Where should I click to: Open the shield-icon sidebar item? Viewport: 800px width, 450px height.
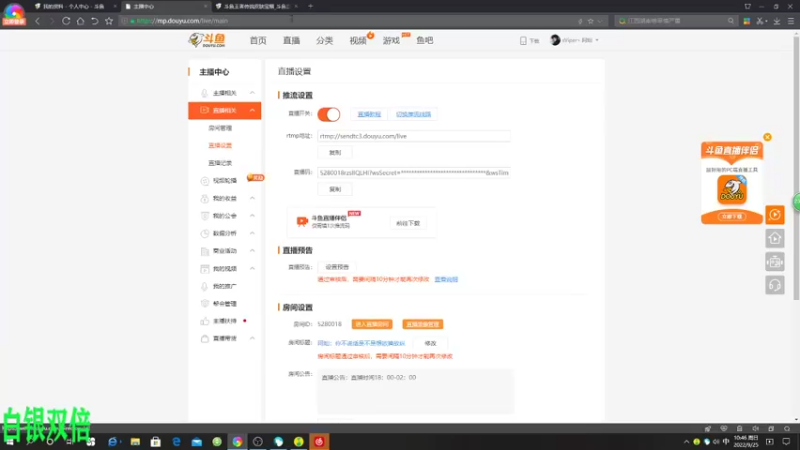(224, 304)
